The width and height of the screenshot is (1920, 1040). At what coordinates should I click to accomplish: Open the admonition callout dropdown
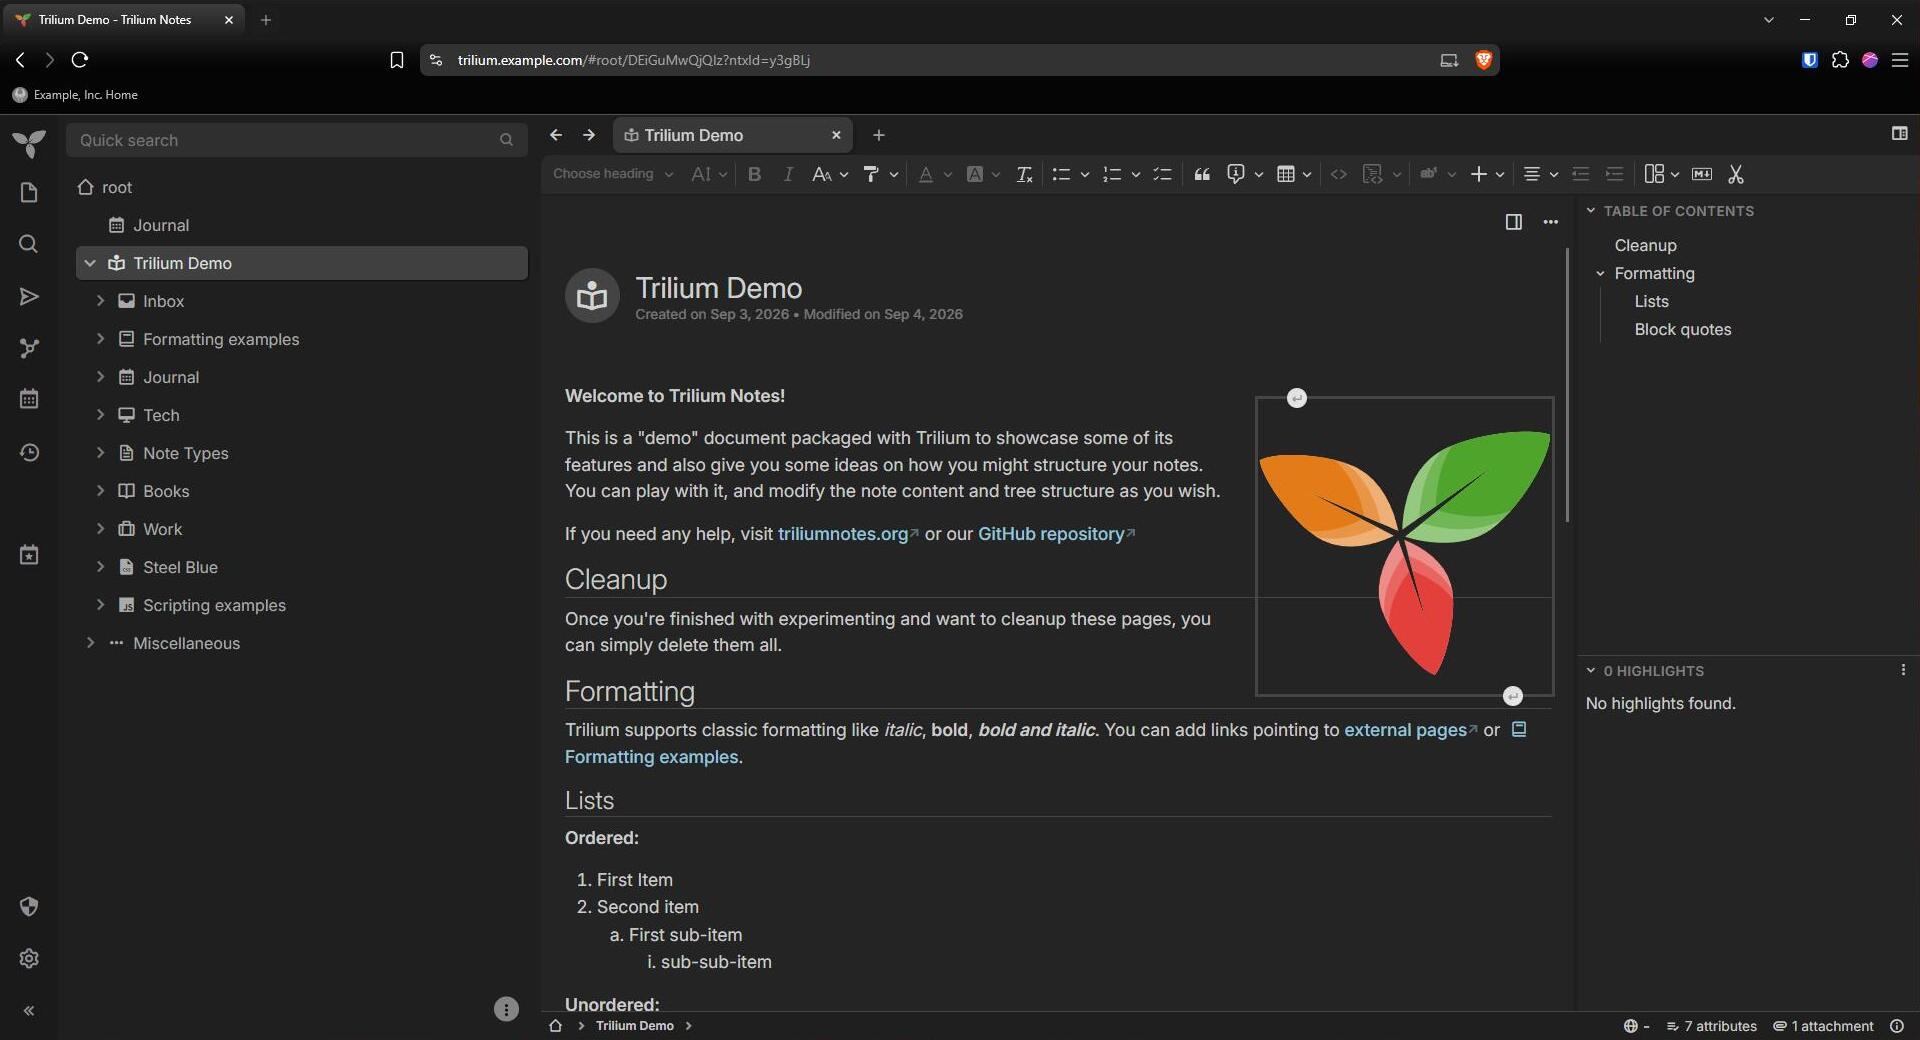(1245, 174)
